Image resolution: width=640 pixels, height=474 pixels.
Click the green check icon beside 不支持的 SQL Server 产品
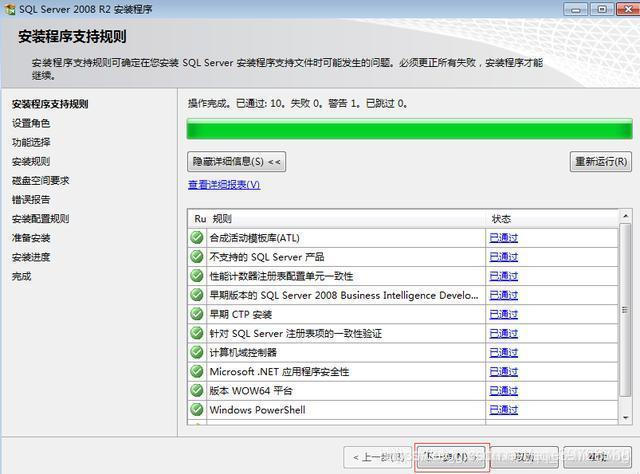tap(197, 256)
